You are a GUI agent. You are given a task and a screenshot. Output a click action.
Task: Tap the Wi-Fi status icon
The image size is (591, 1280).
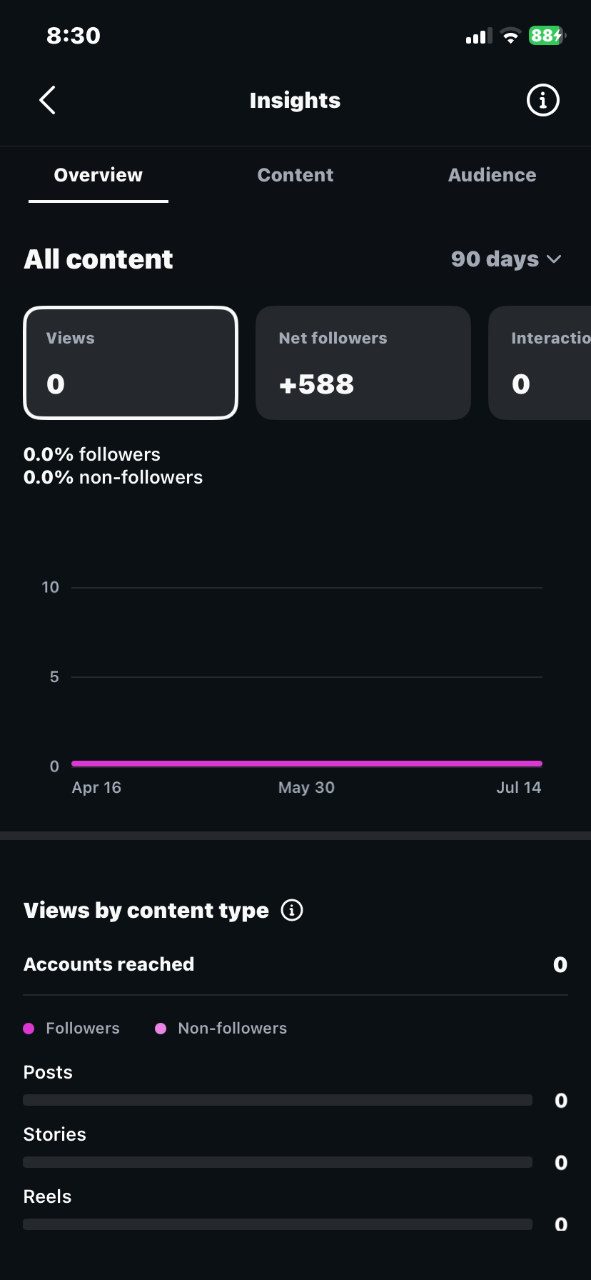coord(510,36)
